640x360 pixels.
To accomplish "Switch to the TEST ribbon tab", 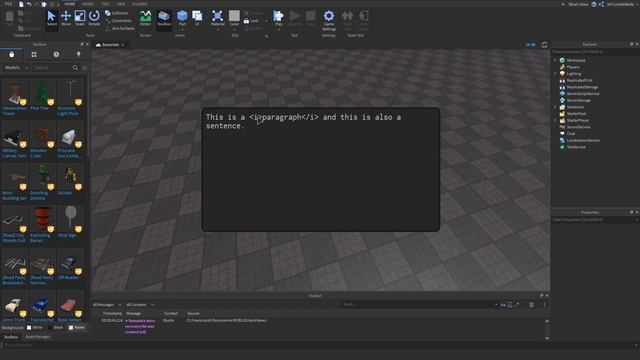I will [106, 4].
